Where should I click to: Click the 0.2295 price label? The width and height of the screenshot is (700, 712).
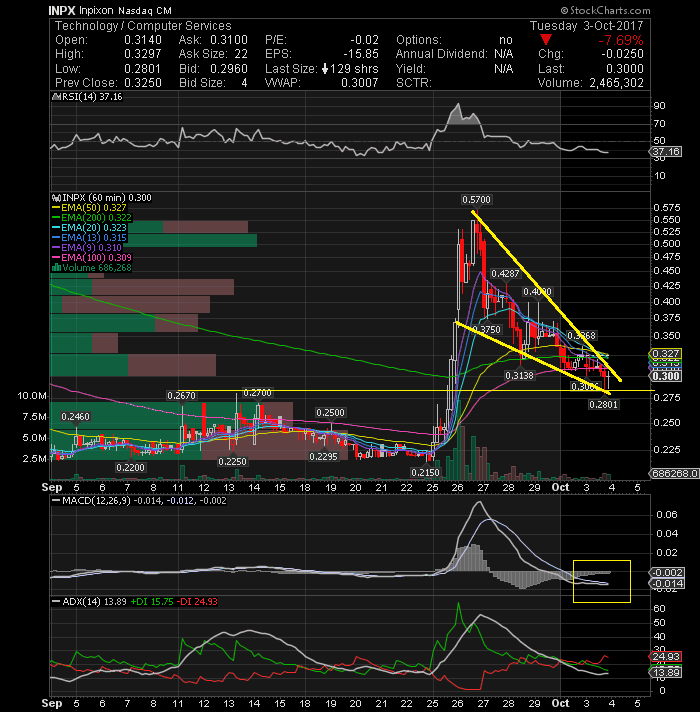[x=323, y=456]
